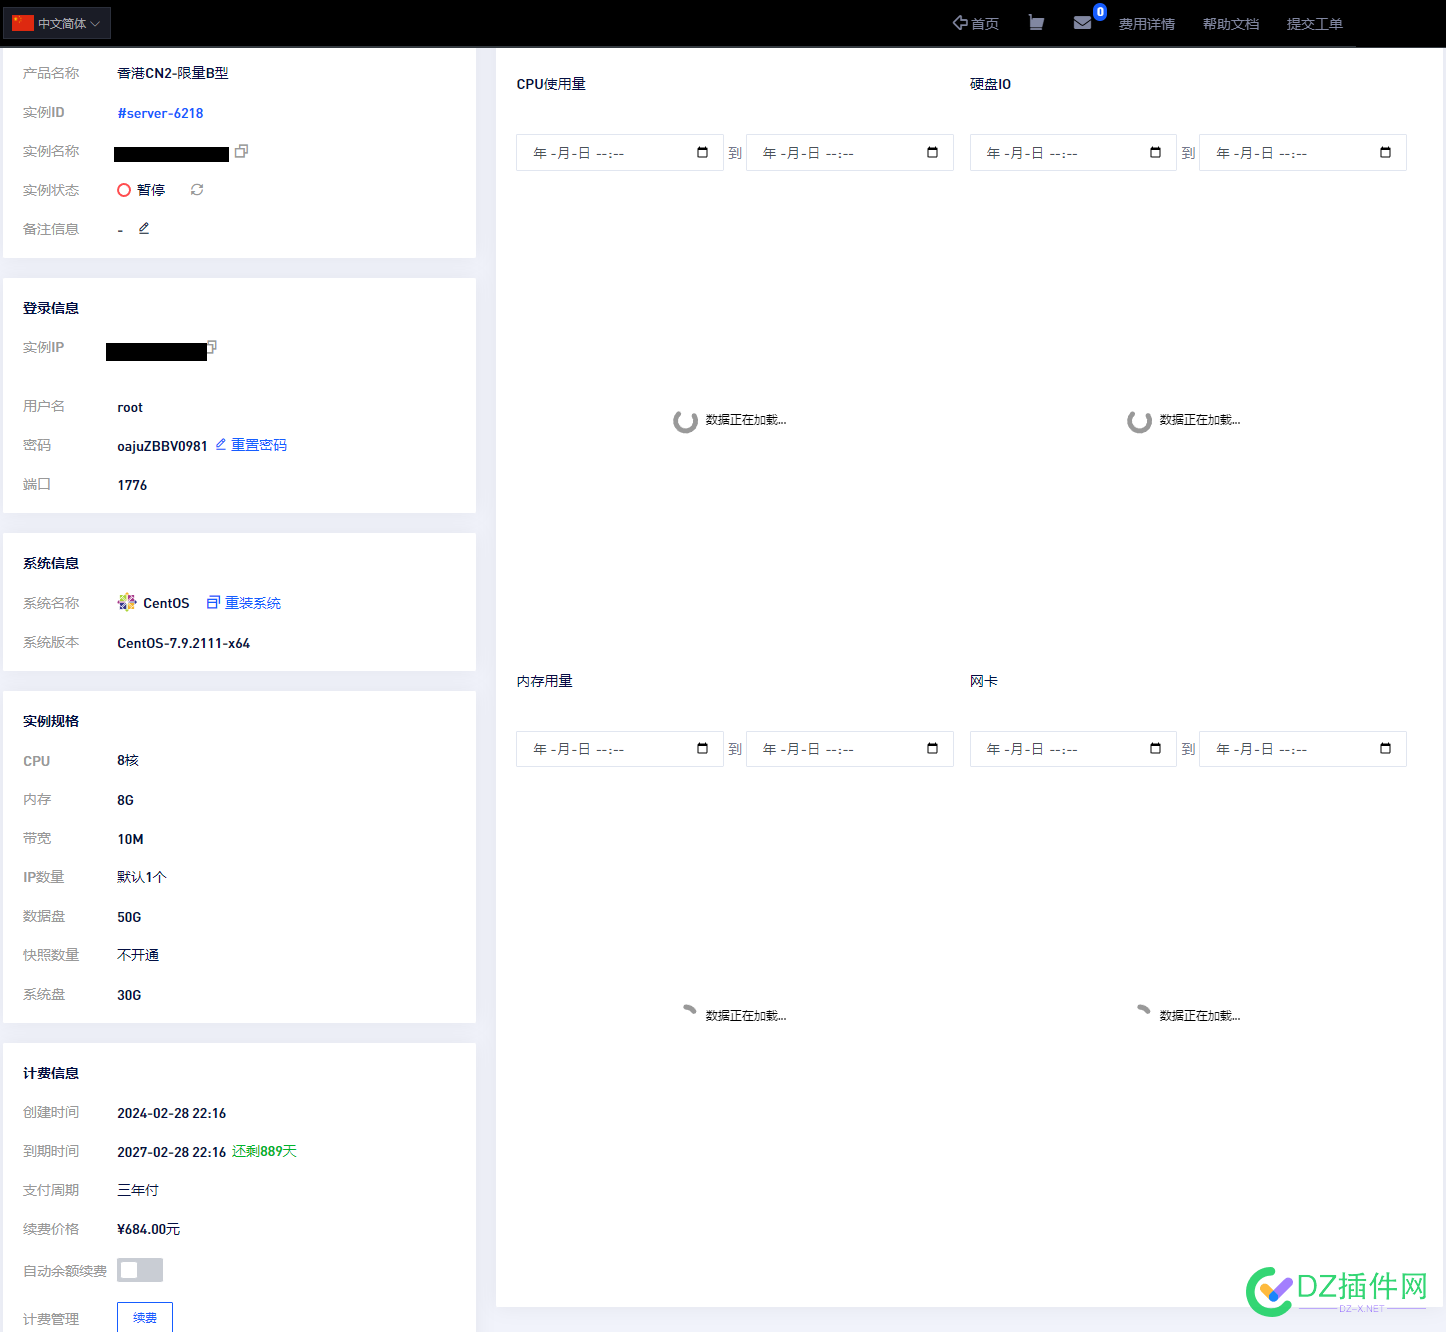
Task: Open calendar picker for 硬盘IO start date
Action: (x=1155, y=153)
